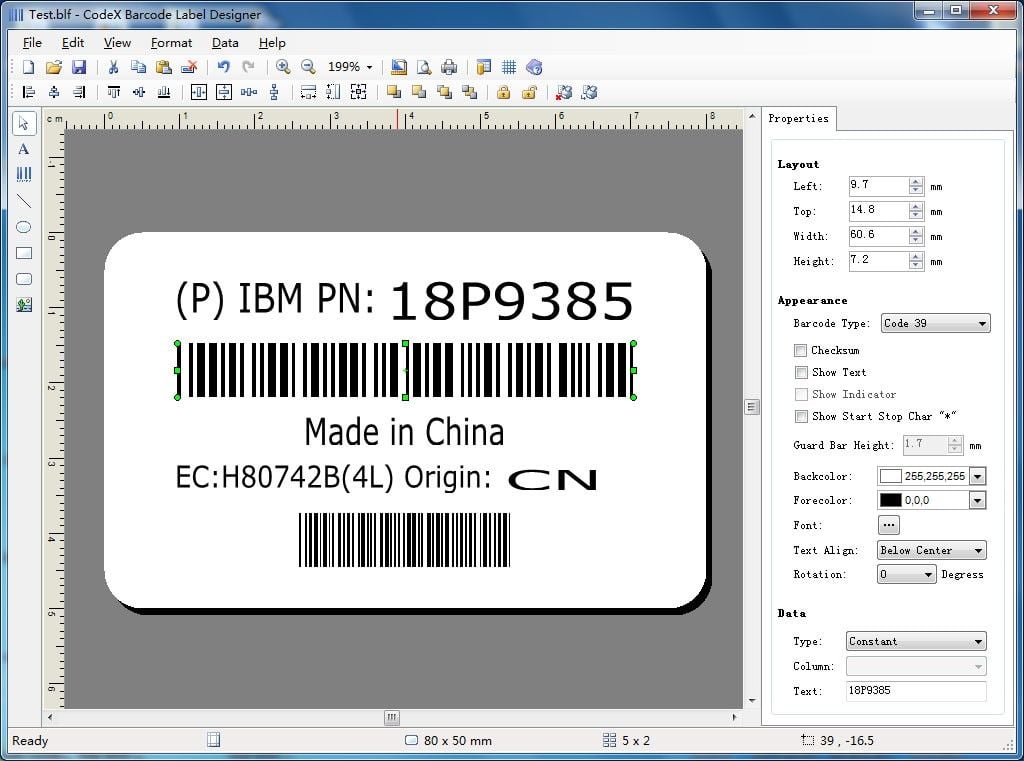Delete the selected object
Screen dimensions: 1024x761
[189, 67]
